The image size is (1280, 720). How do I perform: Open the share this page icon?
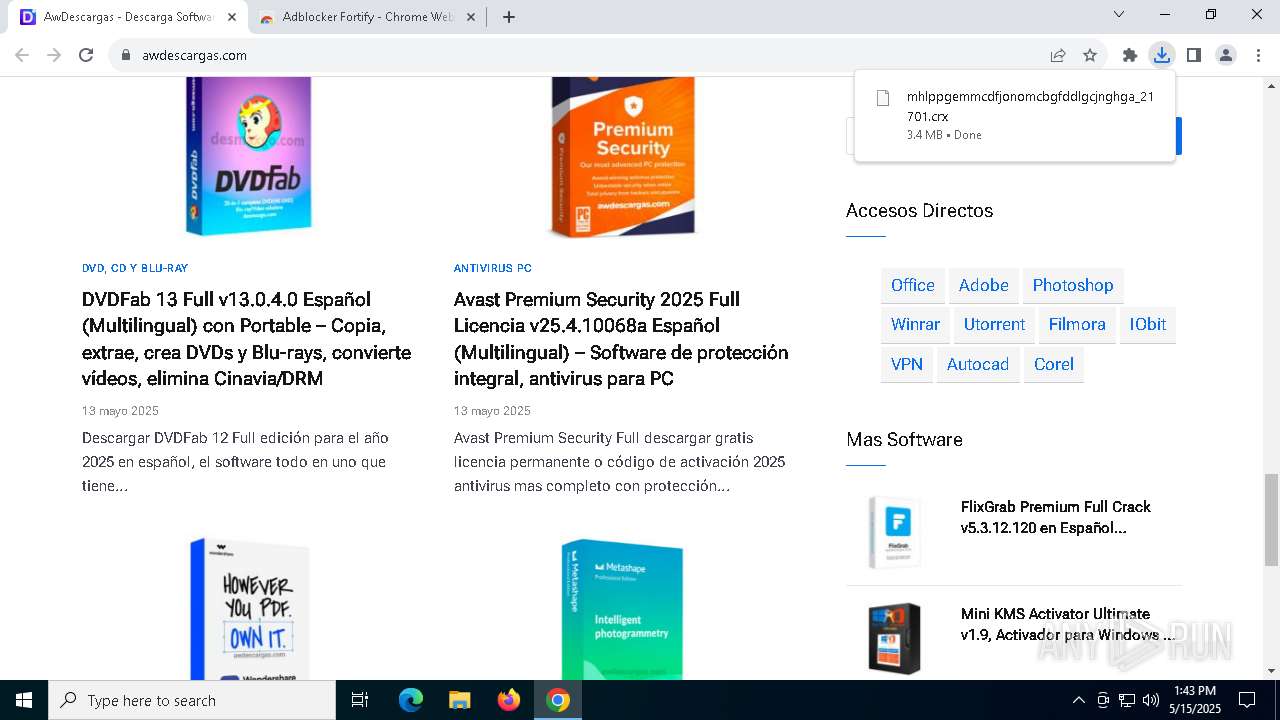[1058, 55]
